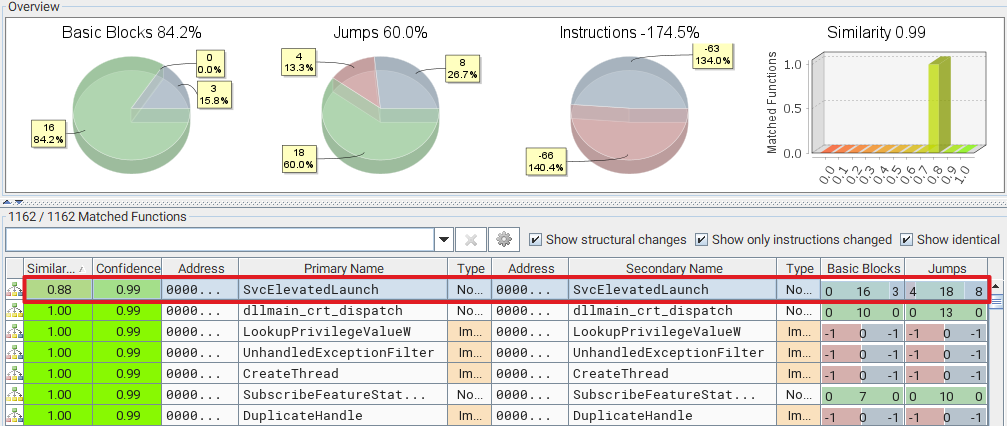1007x426 pixels.
Task: Click the Primary Name column header
Action: click(x=344, y=268)
